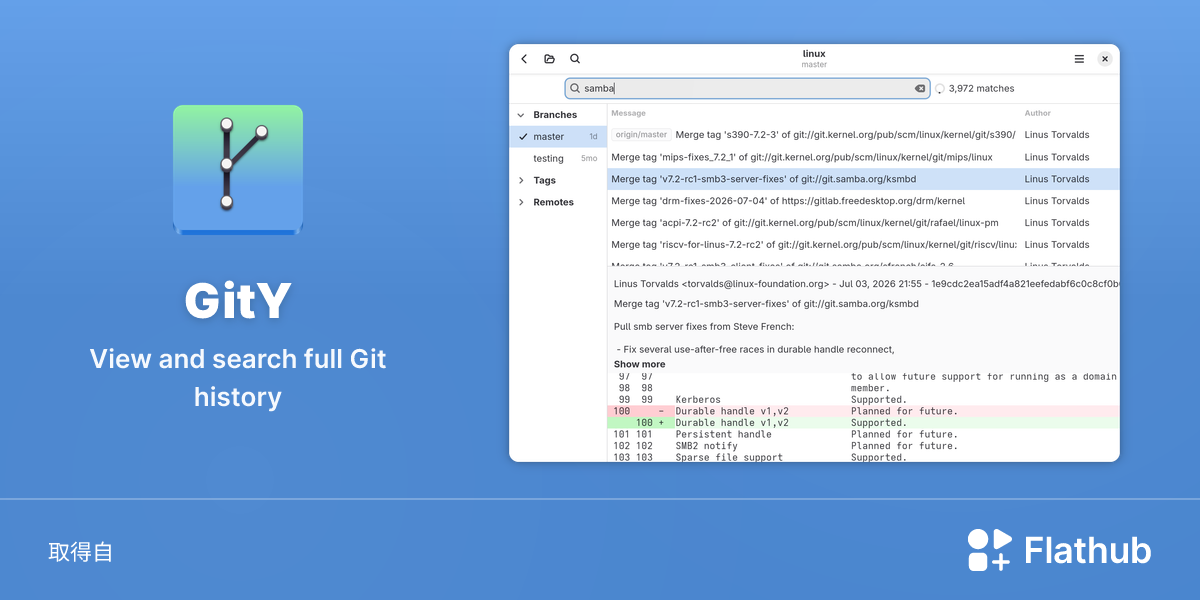Toggle the search magnifier icon in header
The image size is (1200, 600).
coord(575,59)
